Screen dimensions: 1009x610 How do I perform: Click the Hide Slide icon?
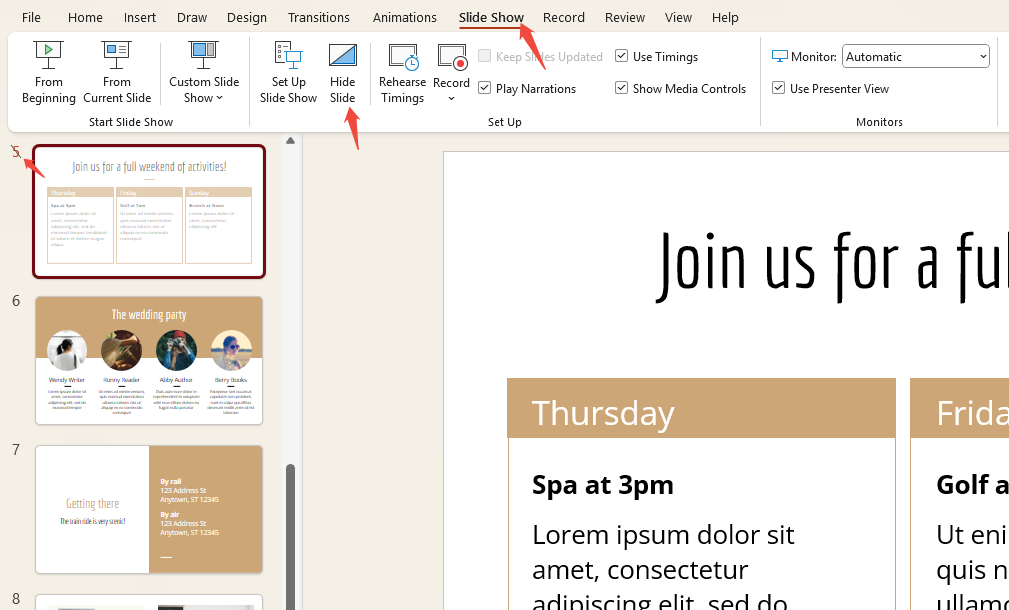[x=342, y=56]
